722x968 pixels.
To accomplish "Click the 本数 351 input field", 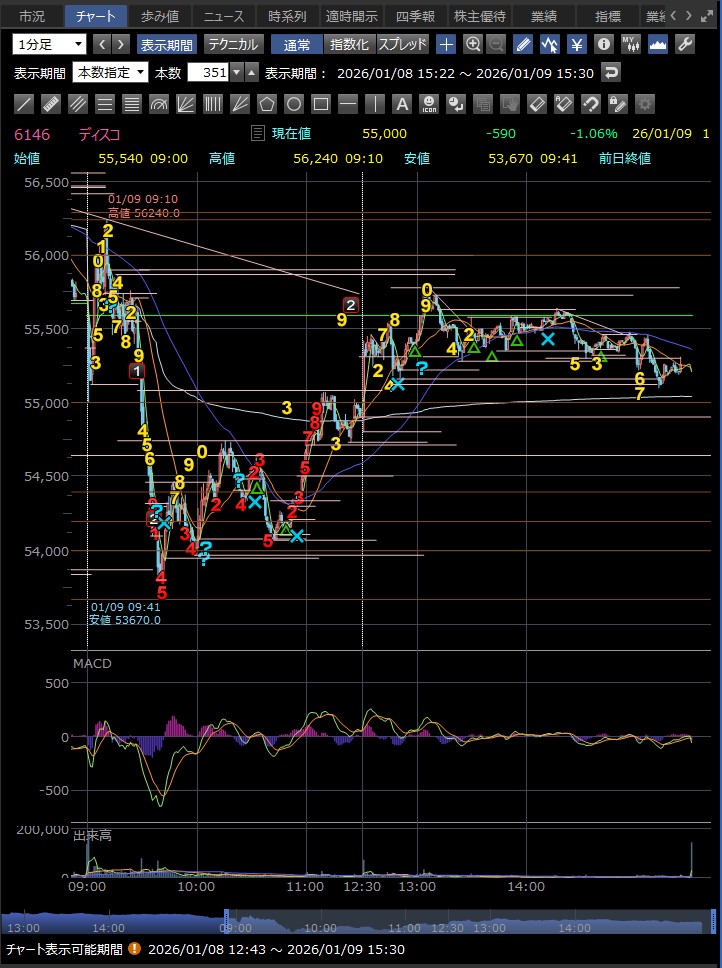I will click(208, 72).
